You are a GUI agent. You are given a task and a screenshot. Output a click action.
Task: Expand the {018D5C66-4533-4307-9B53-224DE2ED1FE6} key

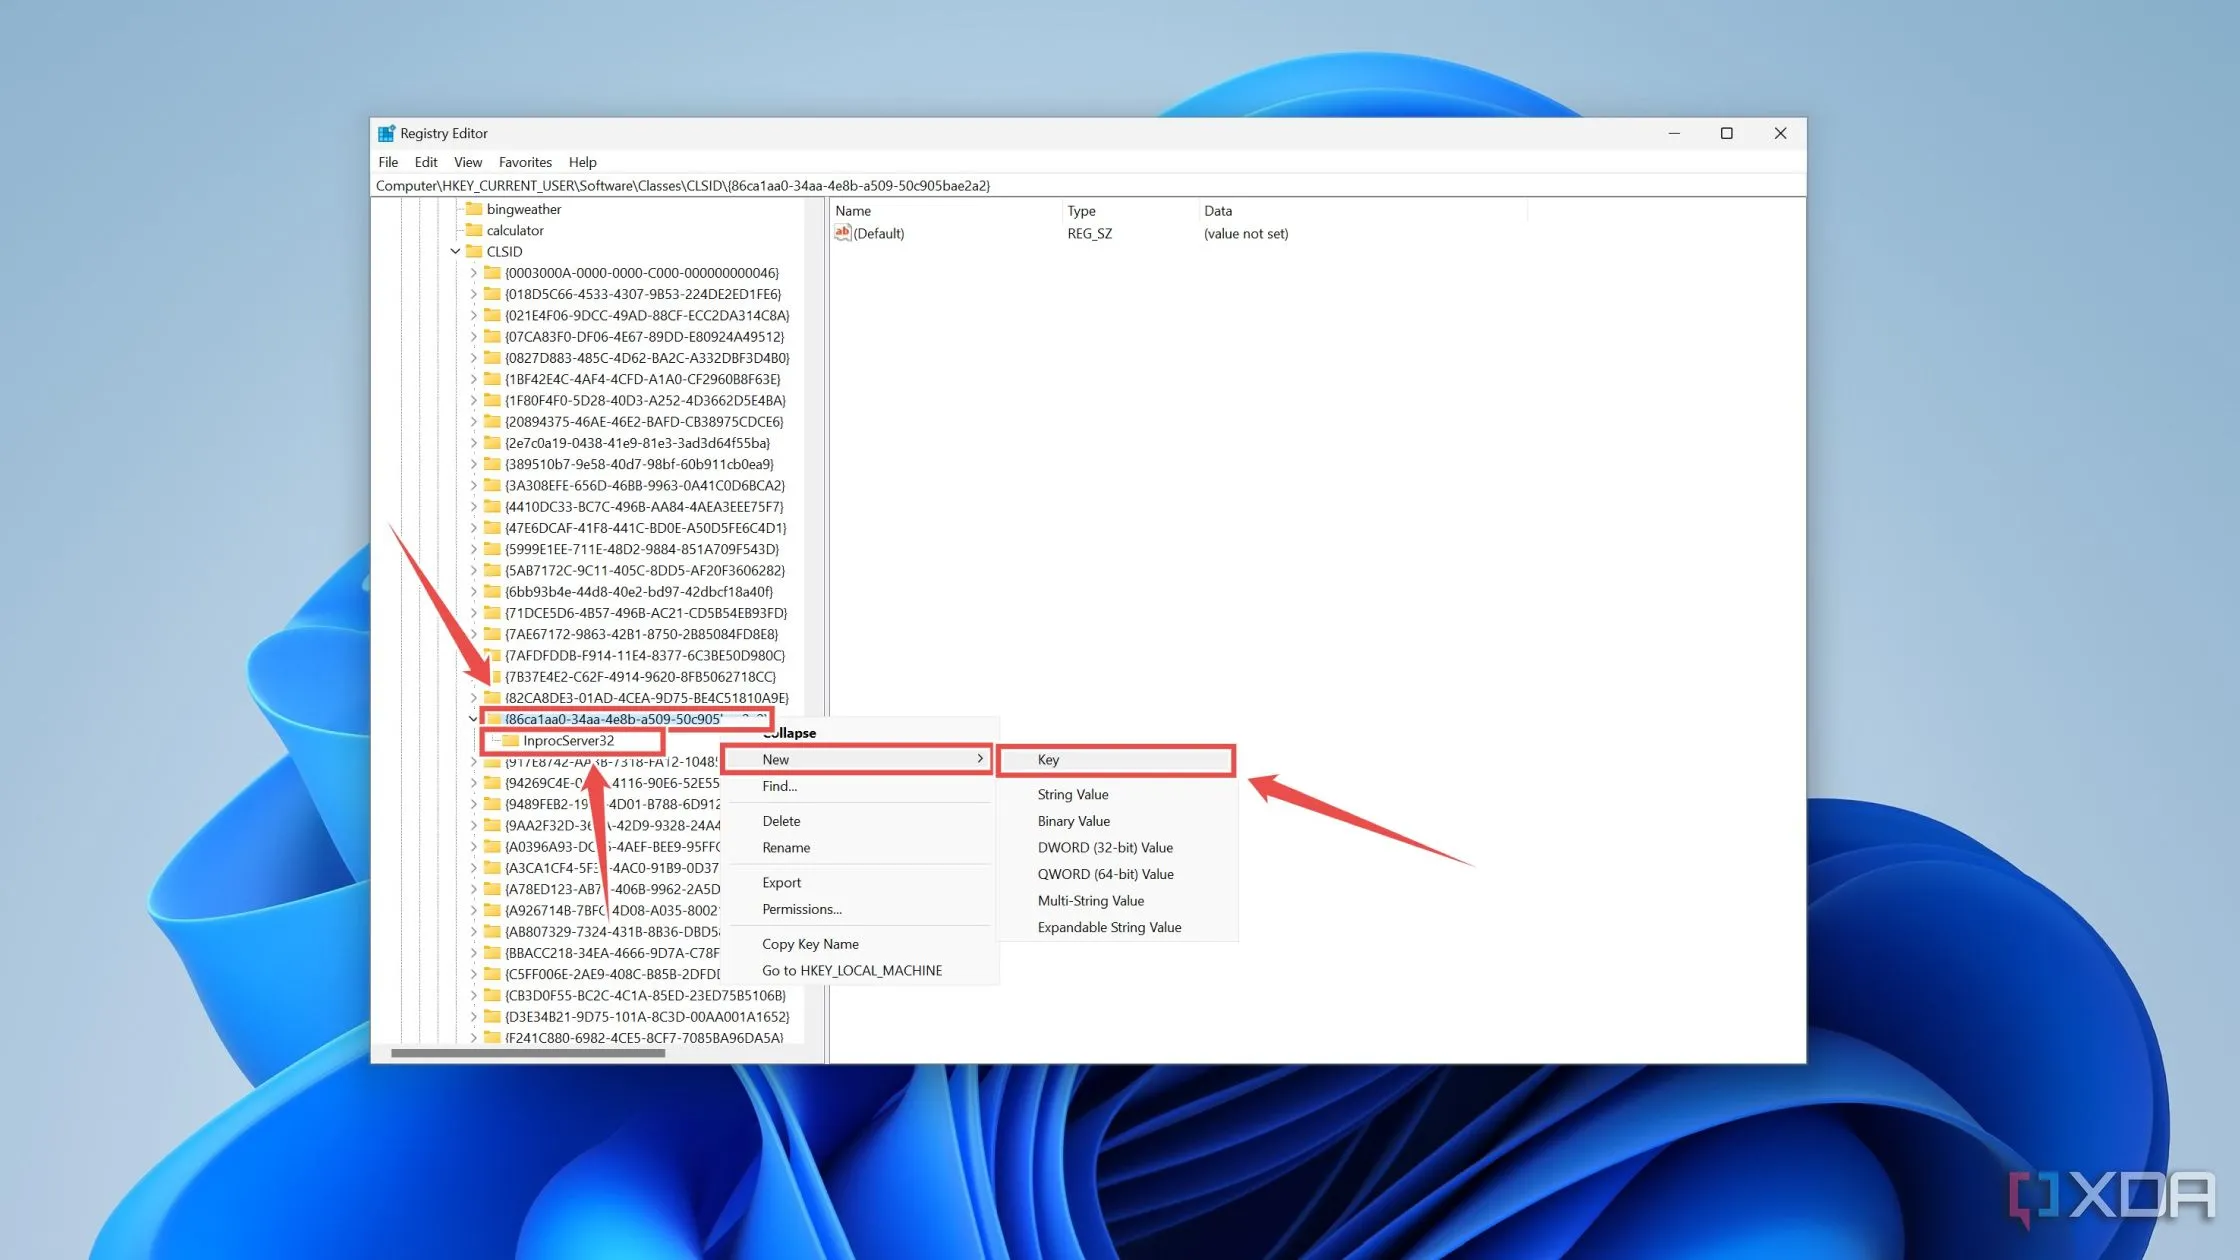coord(474,294)
